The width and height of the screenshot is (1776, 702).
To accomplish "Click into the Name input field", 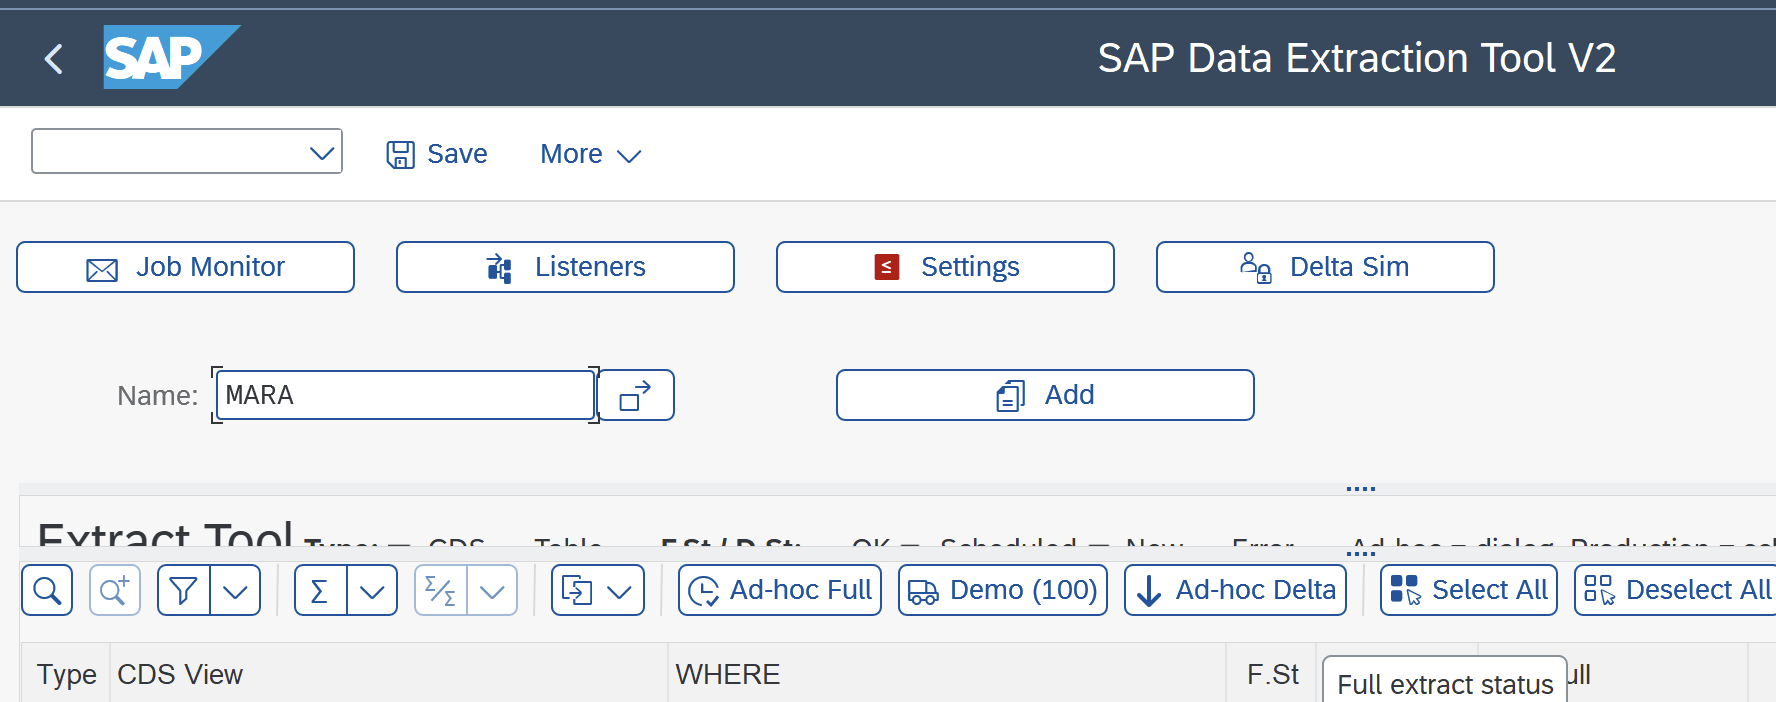I will (x=405, y=395).
